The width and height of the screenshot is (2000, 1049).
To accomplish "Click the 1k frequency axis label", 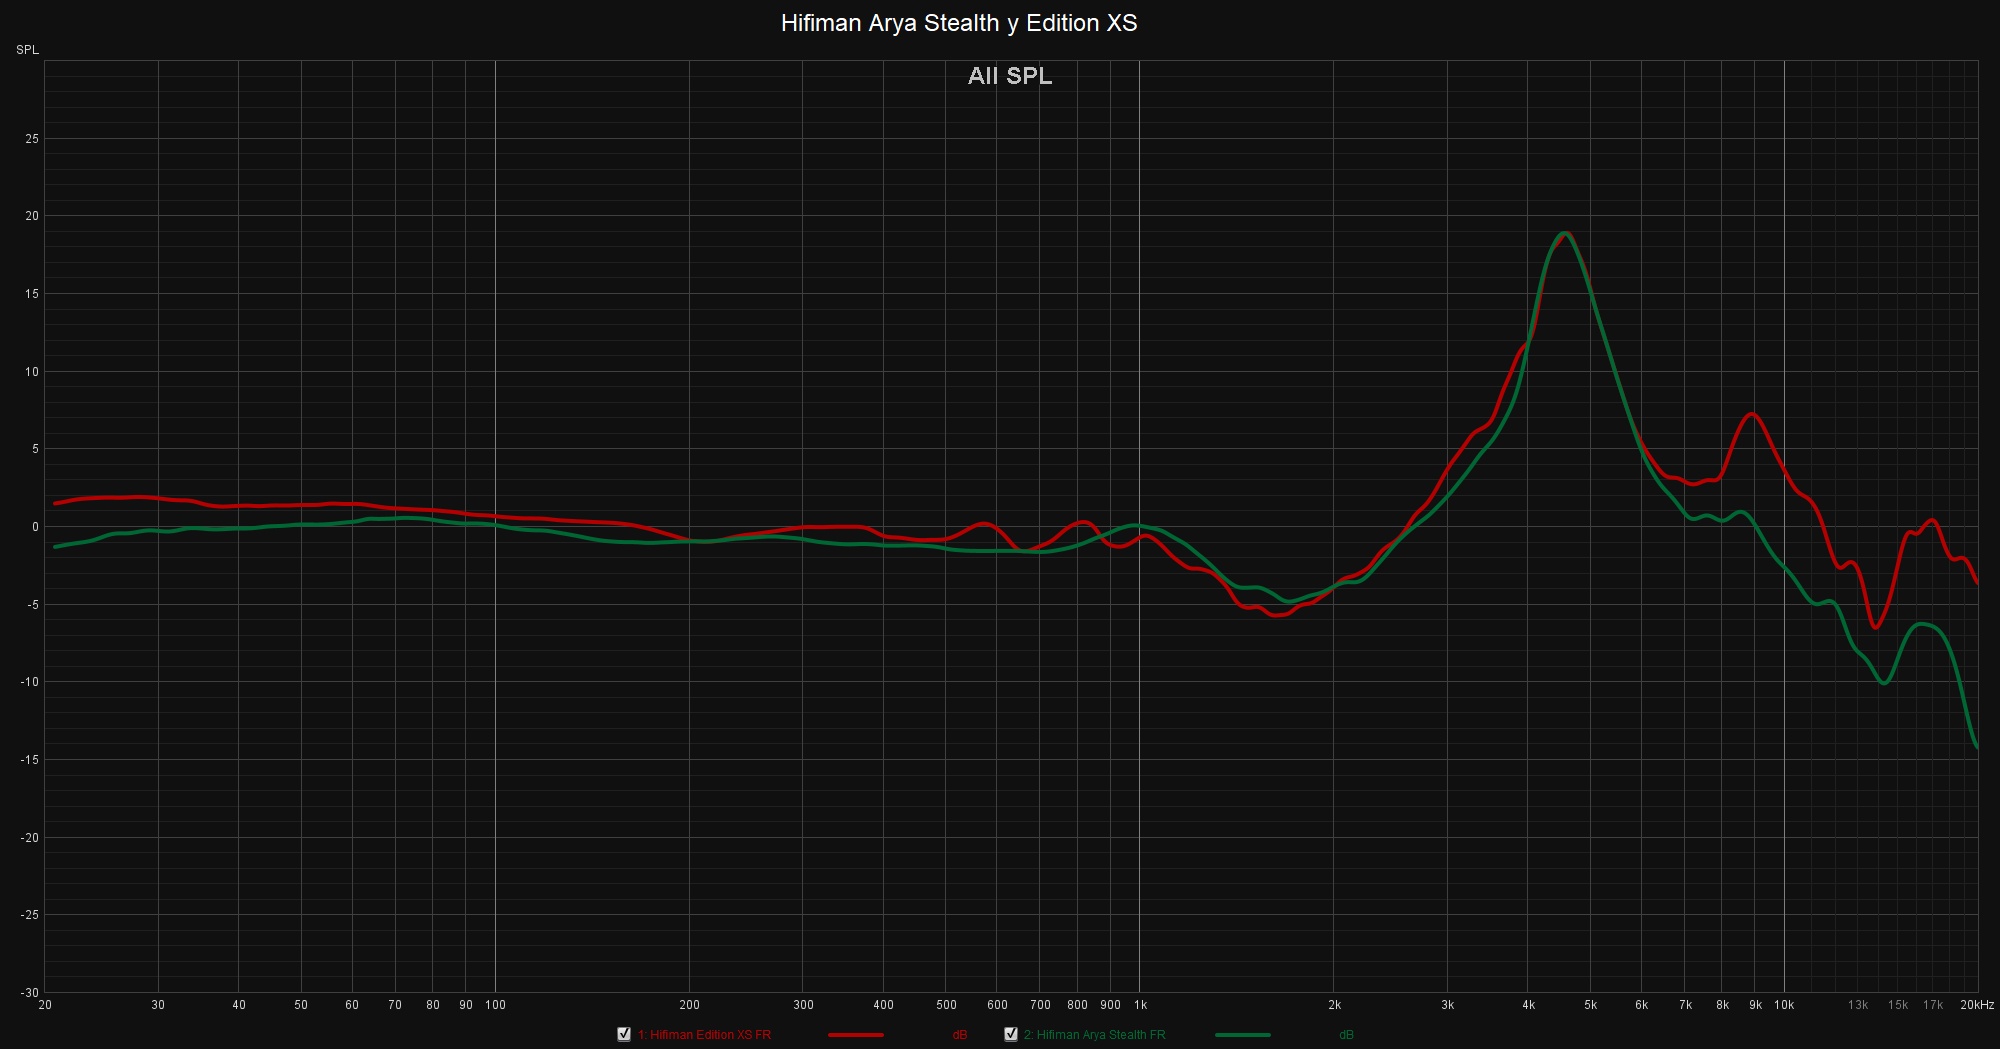I will (1140, 1005).
